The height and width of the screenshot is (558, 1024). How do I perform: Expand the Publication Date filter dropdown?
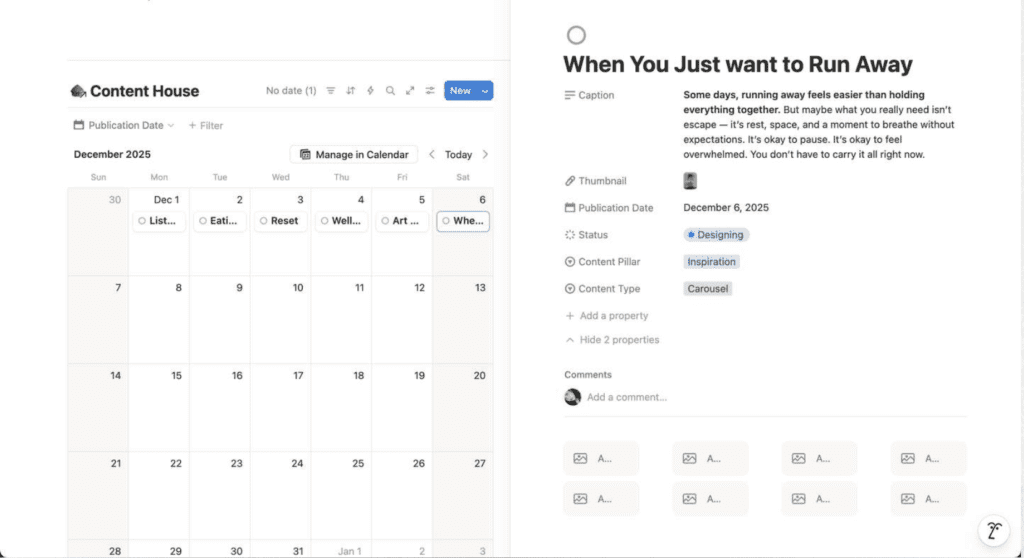click(x=124, y=126)
